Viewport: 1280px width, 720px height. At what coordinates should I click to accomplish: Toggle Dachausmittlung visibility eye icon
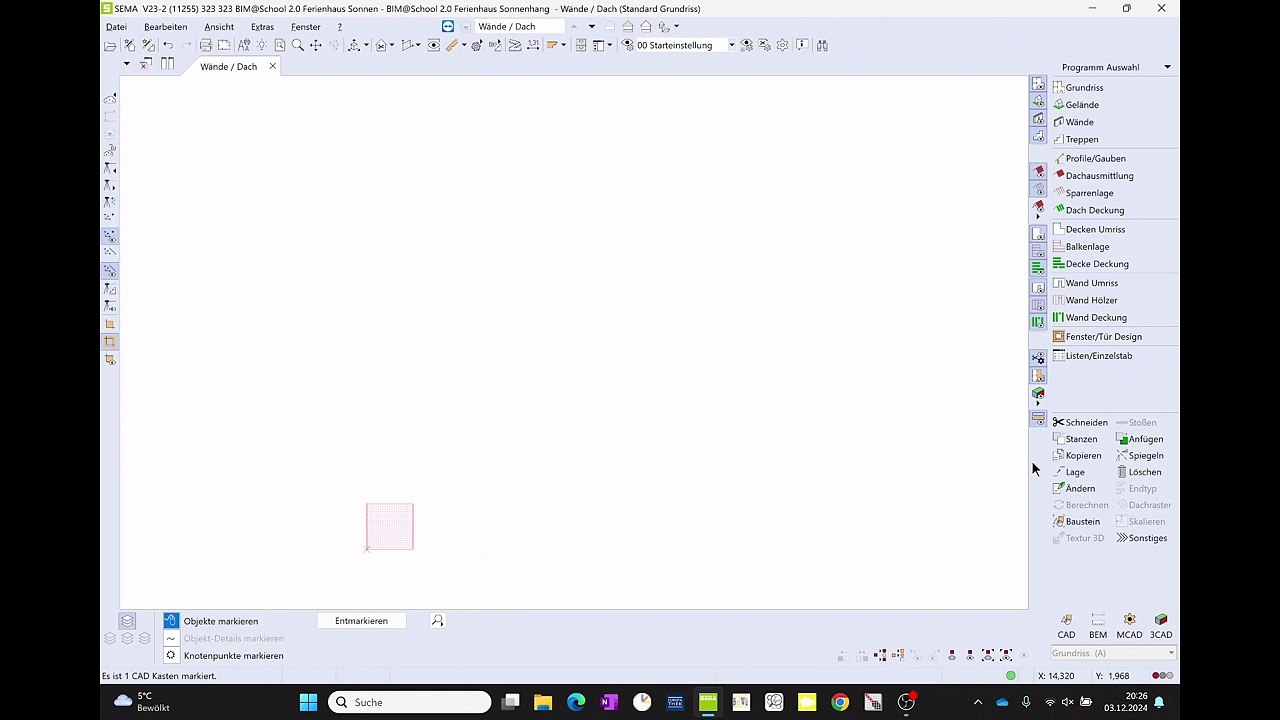(1038, 172)
